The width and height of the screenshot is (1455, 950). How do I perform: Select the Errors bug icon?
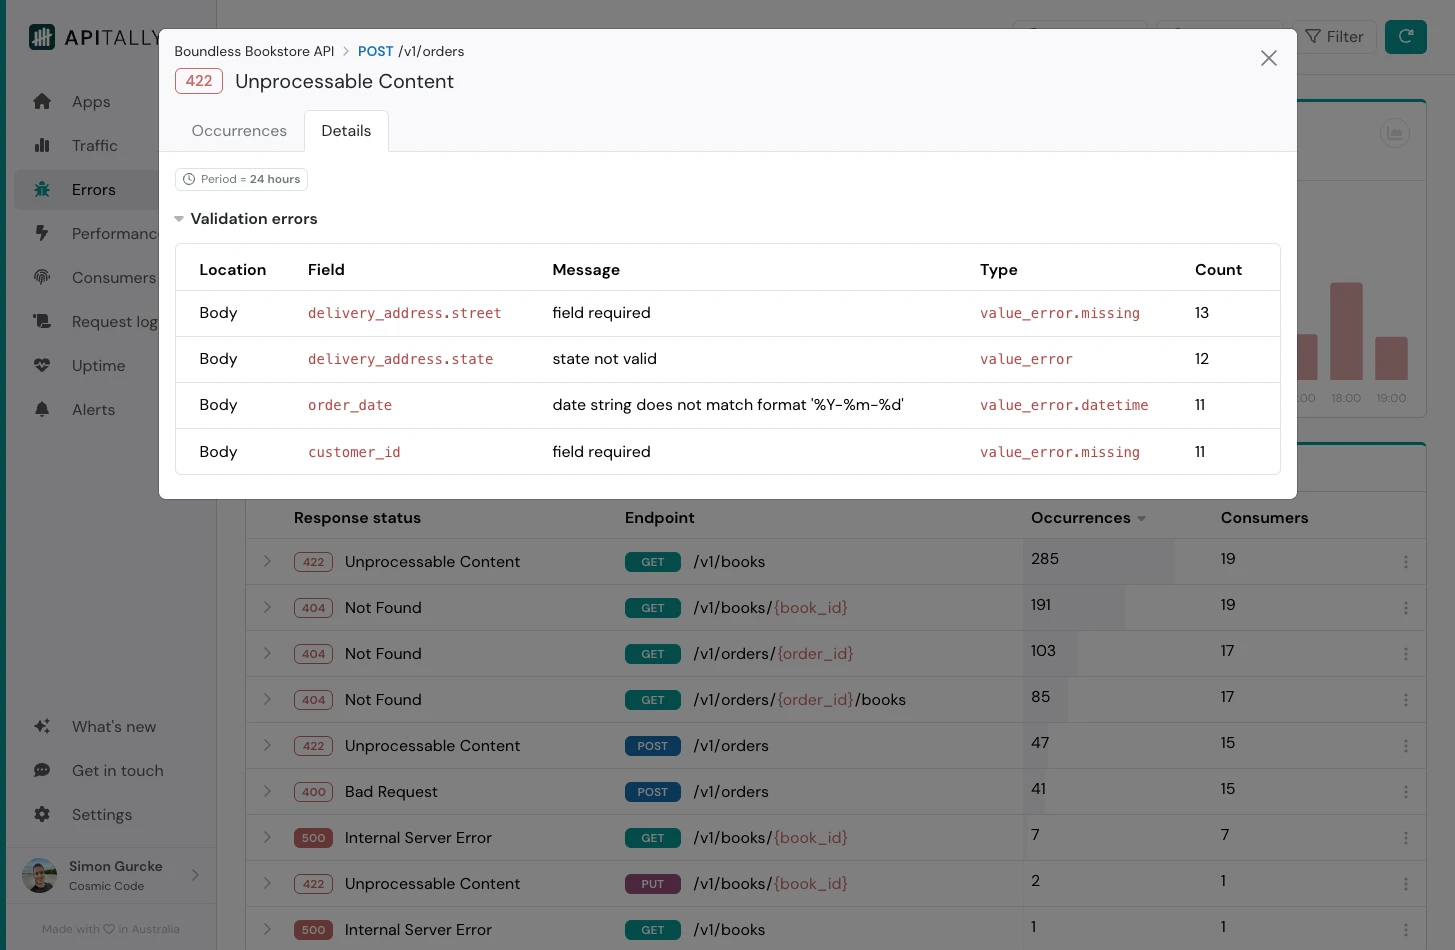point(42,189)
